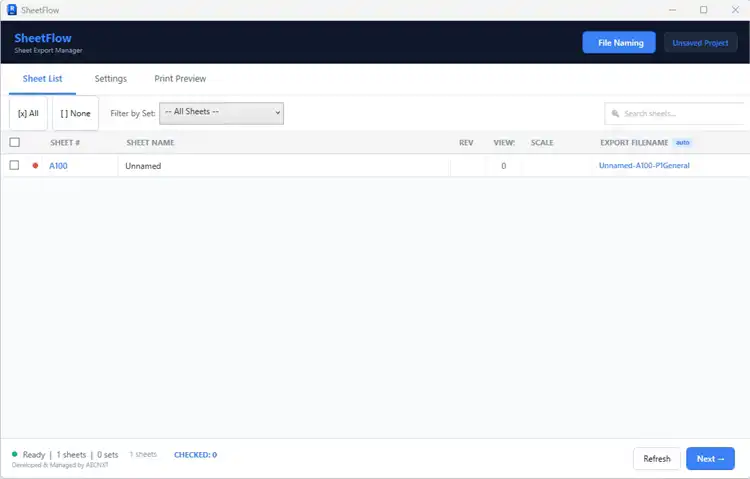Click the Refresh button

pyautogui.click(x=657, y=458)
